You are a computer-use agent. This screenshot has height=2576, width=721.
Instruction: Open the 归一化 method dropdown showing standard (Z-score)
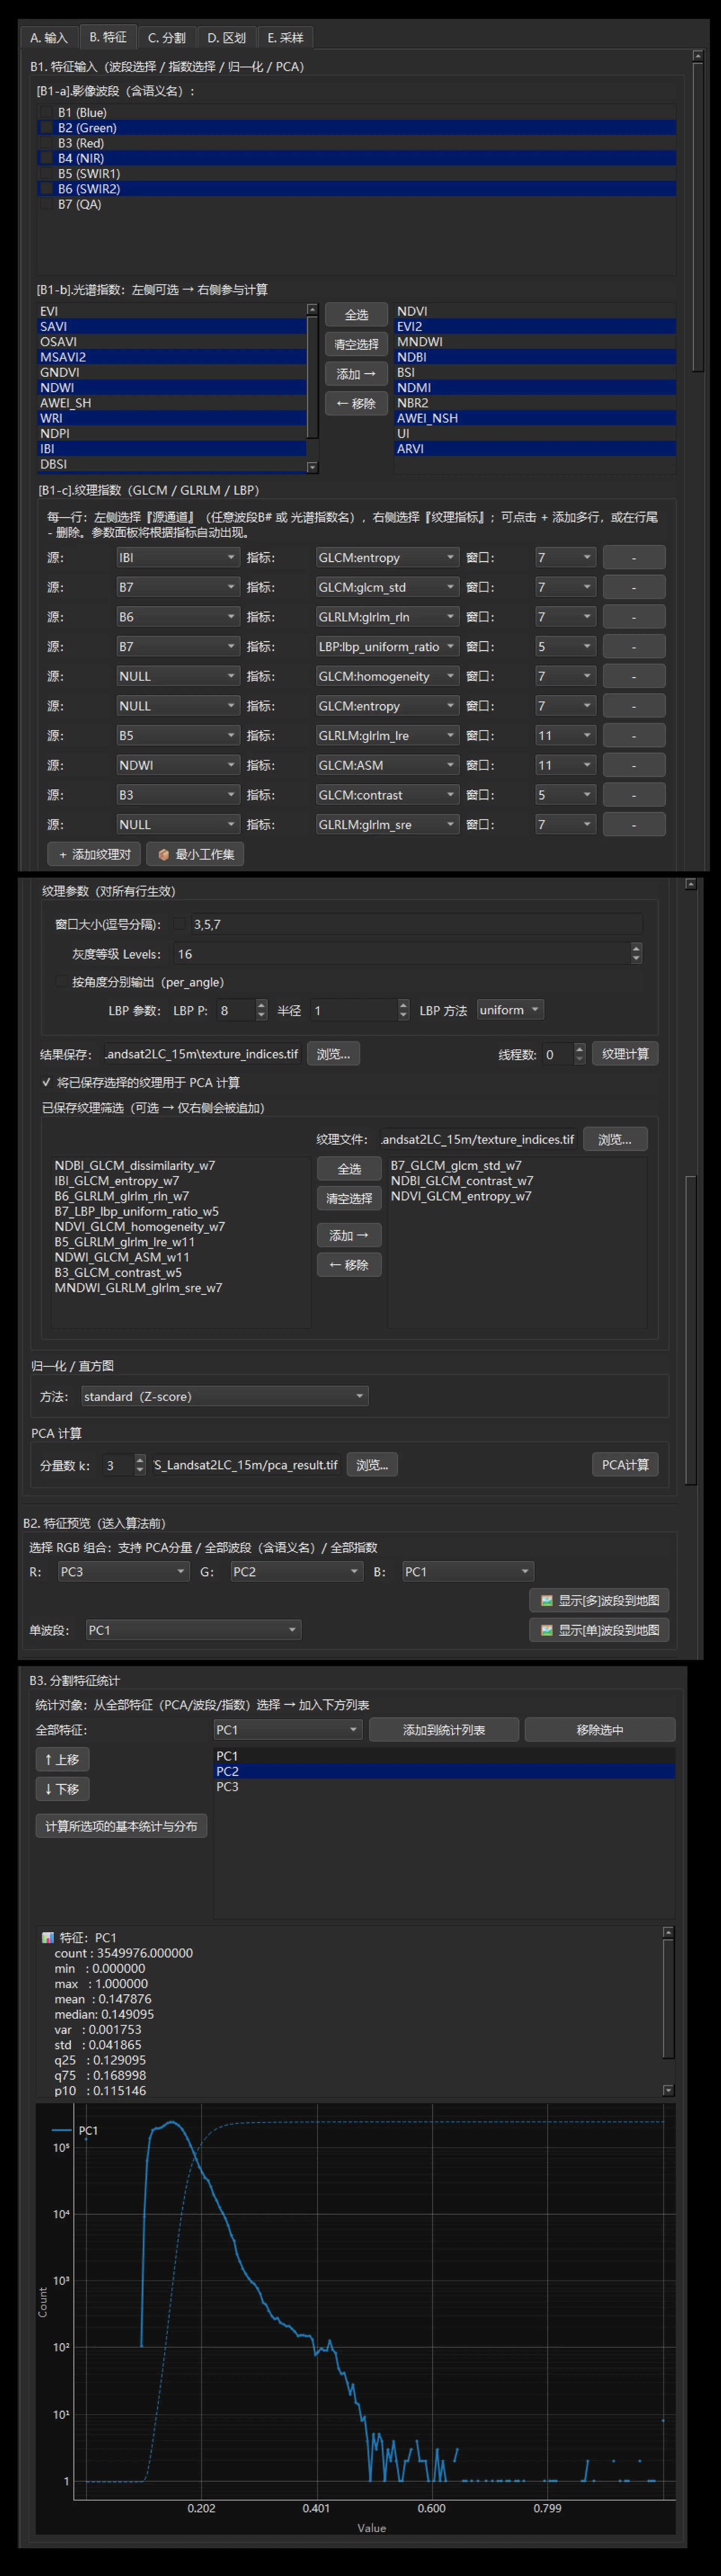[225, 1396]
